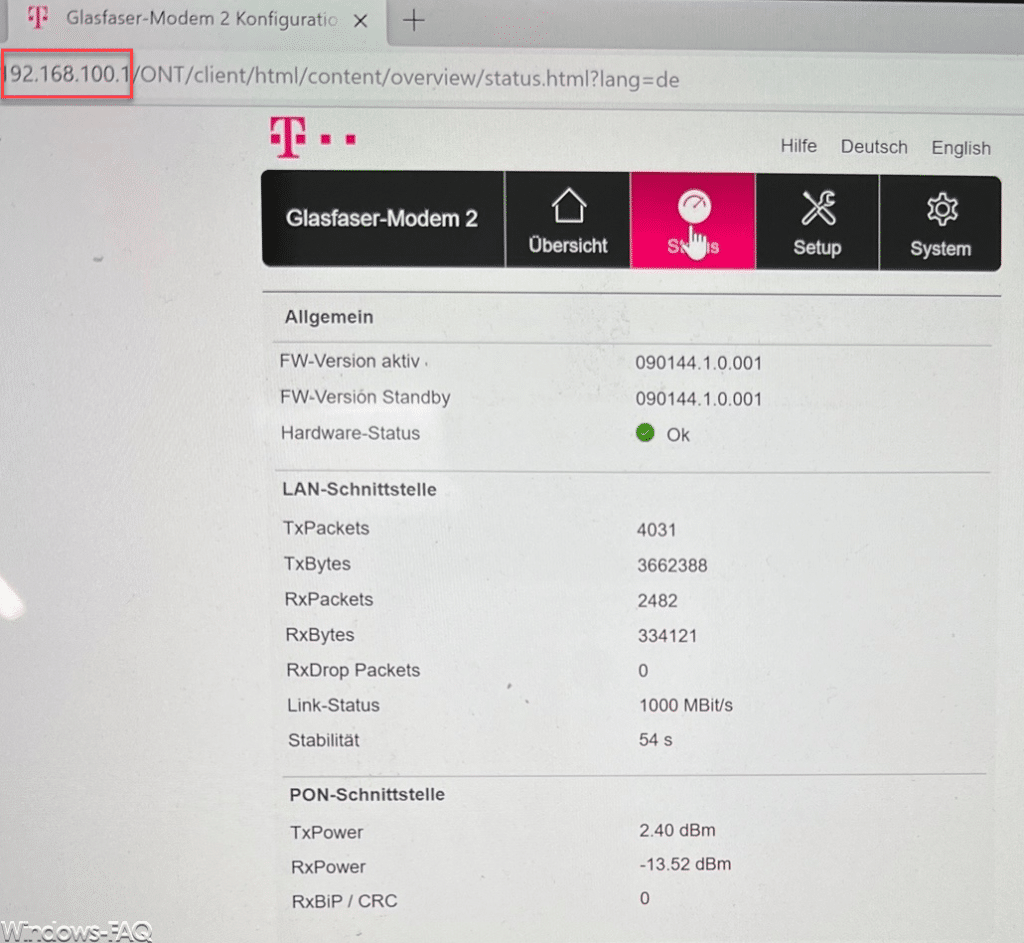Select the RxPower value -13.52 dBm

point(685,865)
